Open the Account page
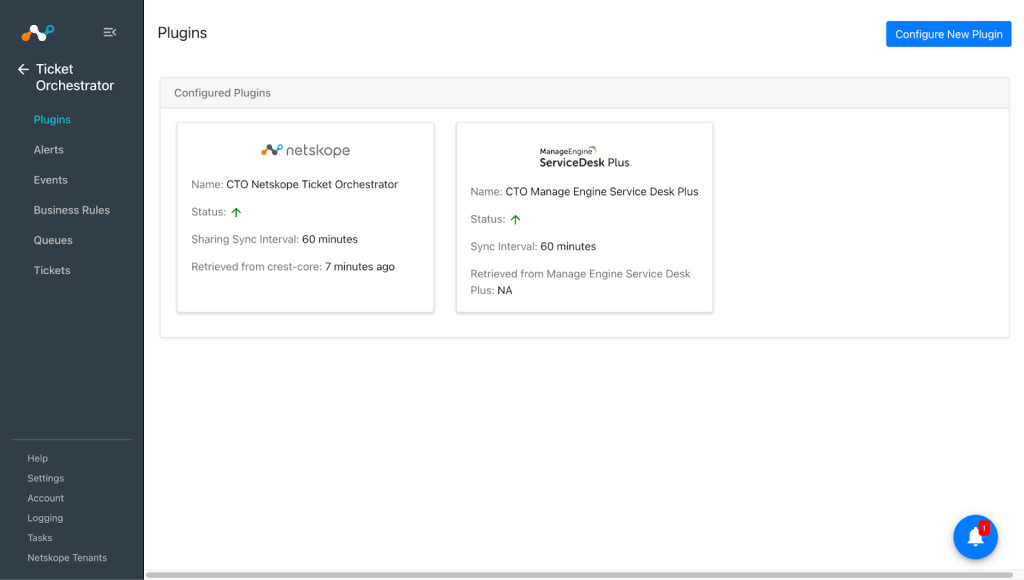Screen dimensions: 1024x580 point(46,498)
